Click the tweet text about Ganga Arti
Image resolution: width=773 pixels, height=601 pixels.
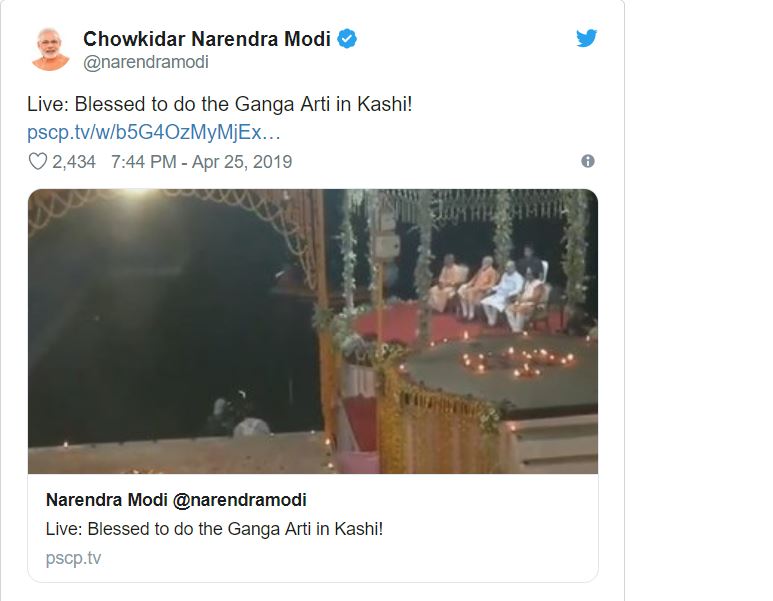(220, 105)
